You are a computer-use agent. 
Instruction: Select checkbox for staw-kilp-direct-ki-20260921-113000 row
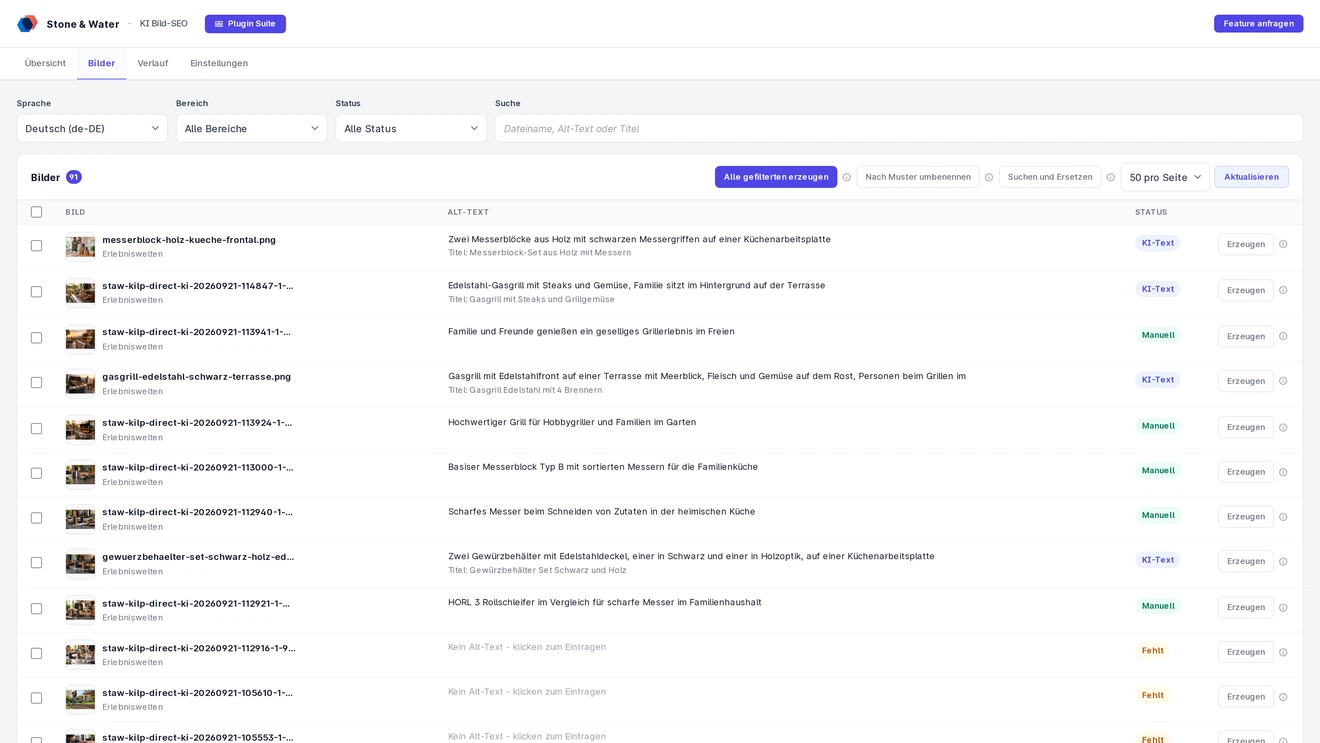click(36, 473)
